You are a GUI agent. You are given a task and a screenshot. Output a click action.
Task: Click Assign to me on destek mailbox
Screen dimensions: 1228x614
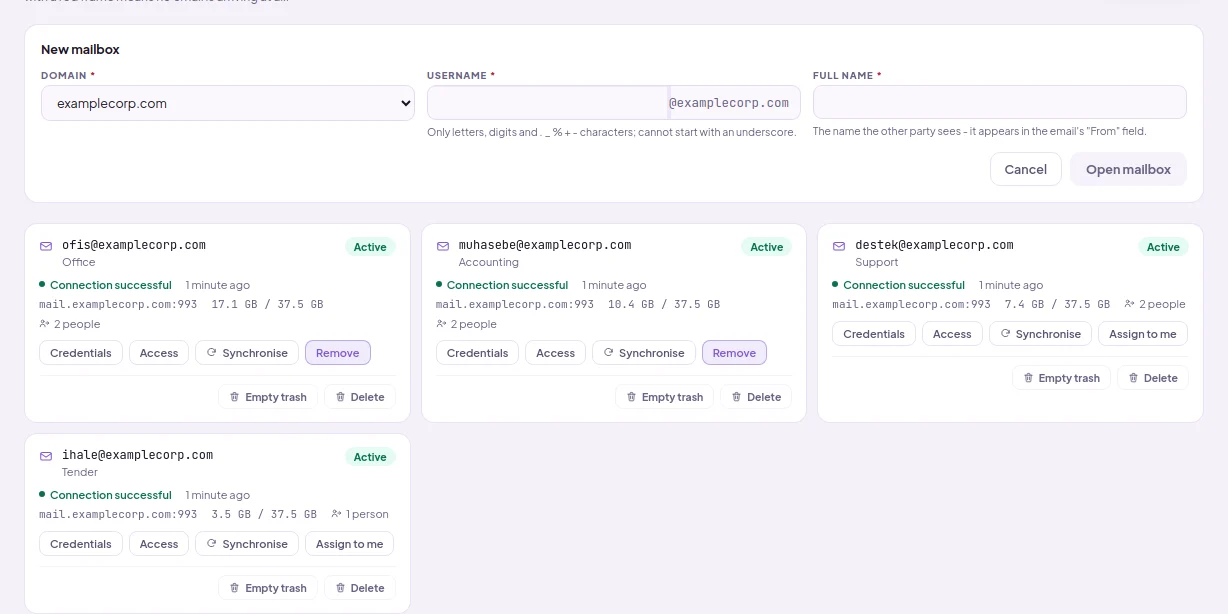coord(1143,334)
